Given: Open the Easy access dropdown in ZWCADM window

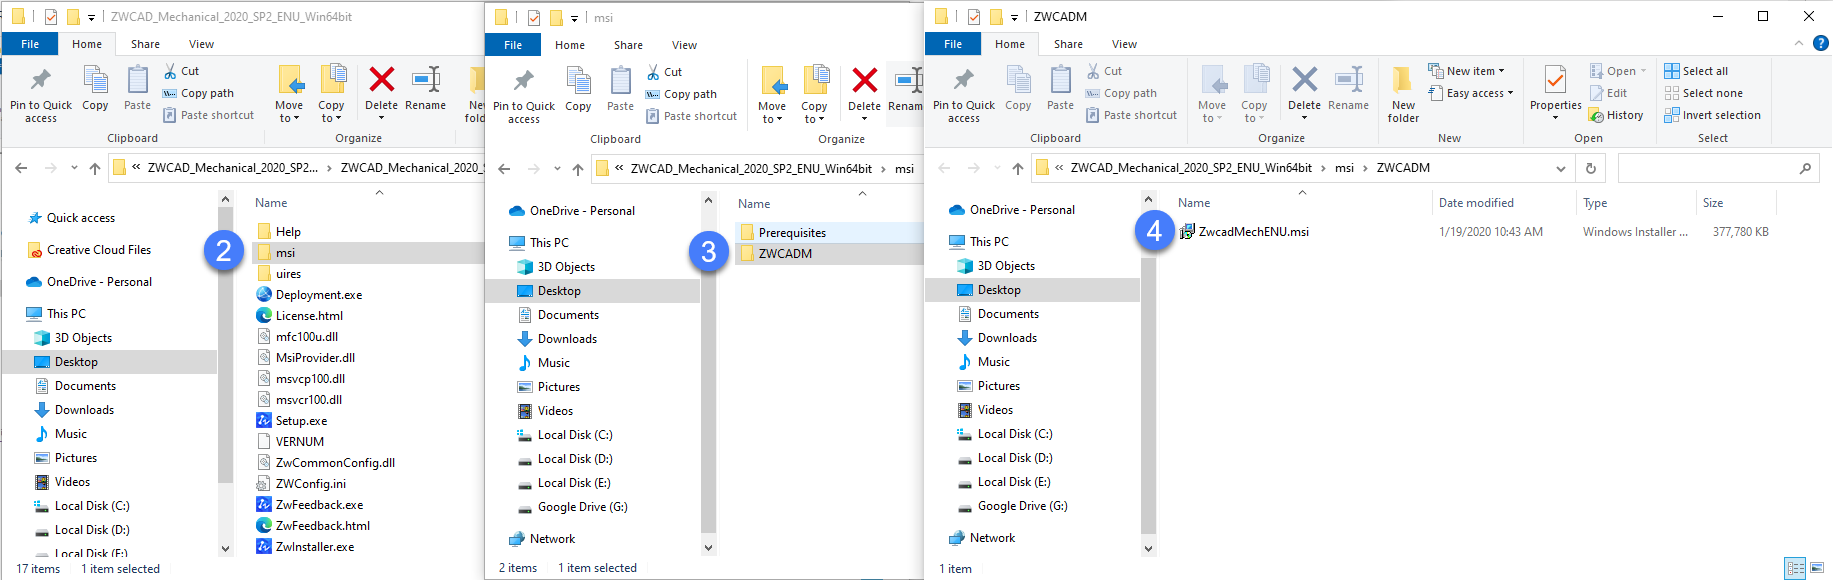Looking at the screenshot, I should [x=1470, y=93].
